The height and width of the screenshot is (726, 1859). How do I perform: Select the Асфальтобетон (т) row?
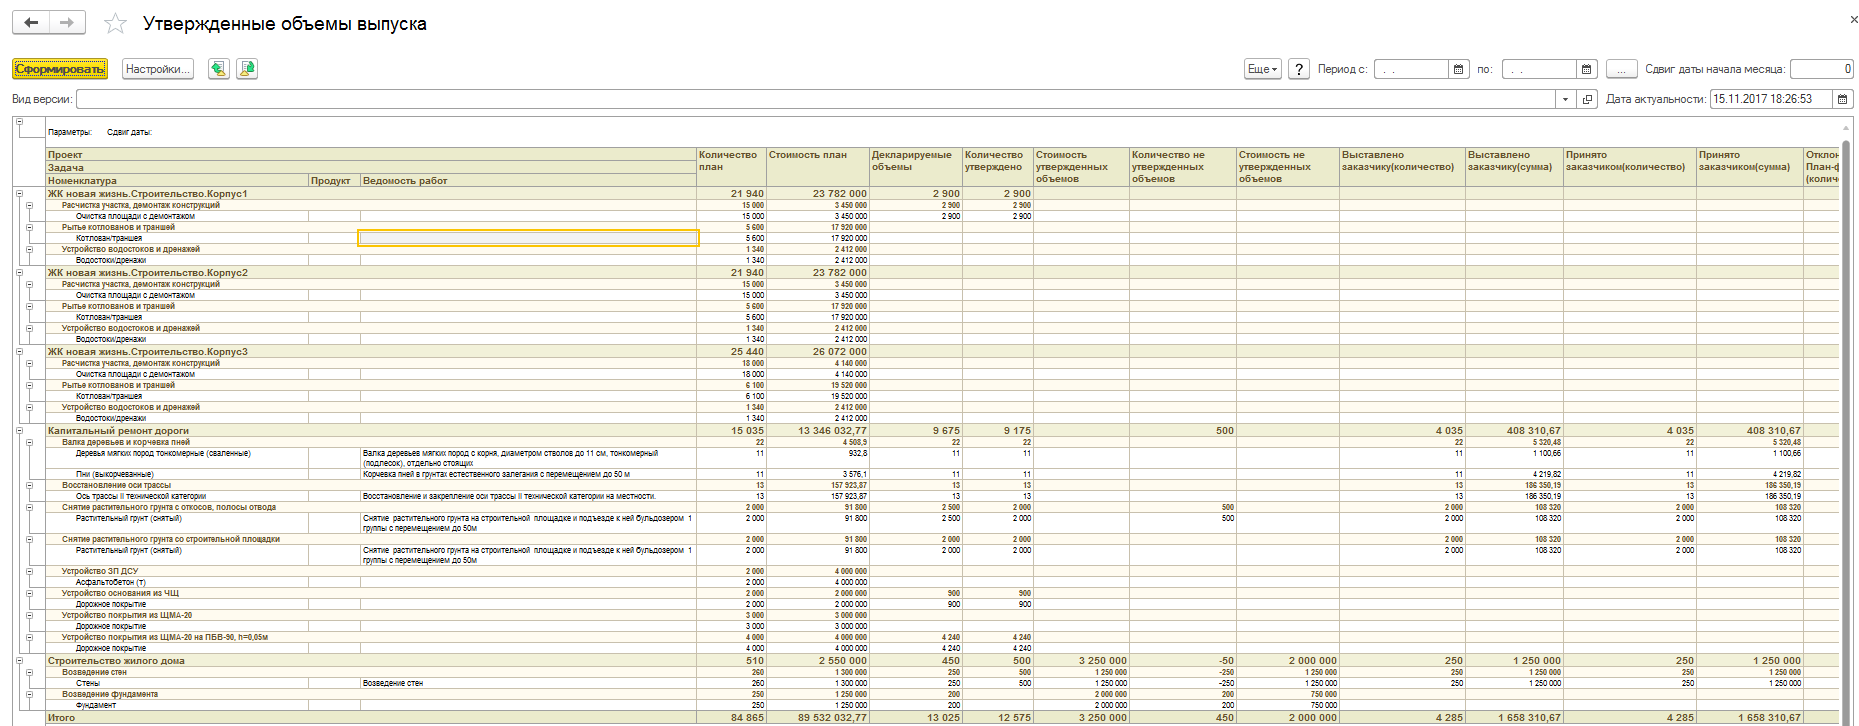click(x=110, y=582)
